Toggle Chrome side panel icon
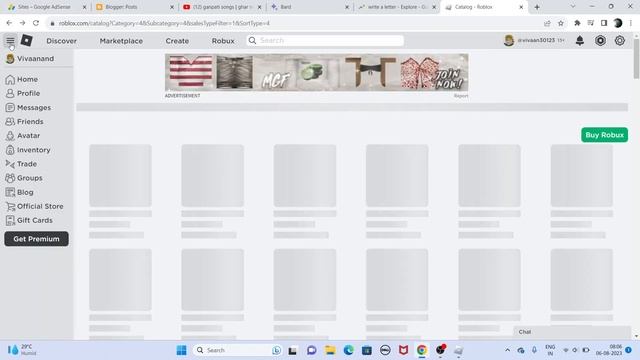The height and width of the screenshot is (360, 640). [604, 23]
